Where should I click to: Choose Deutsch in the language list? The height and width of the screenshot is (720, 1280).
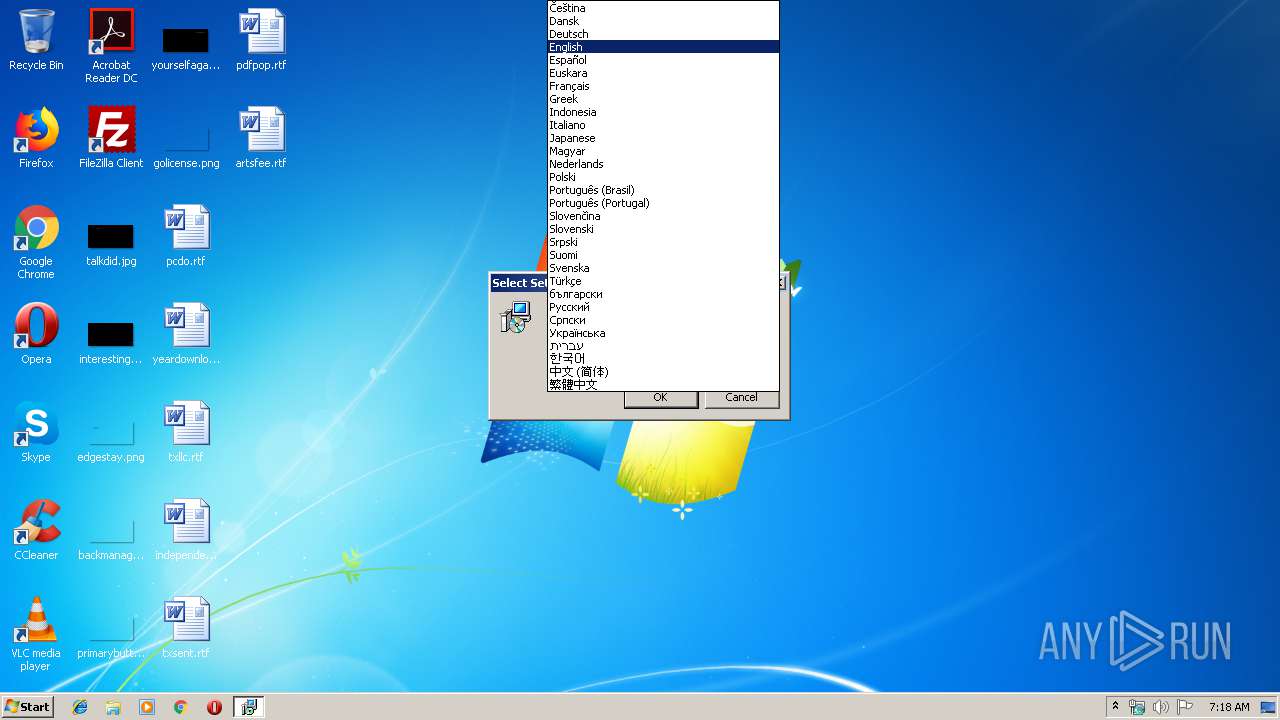pyautogui.click(x=663, y=34)
